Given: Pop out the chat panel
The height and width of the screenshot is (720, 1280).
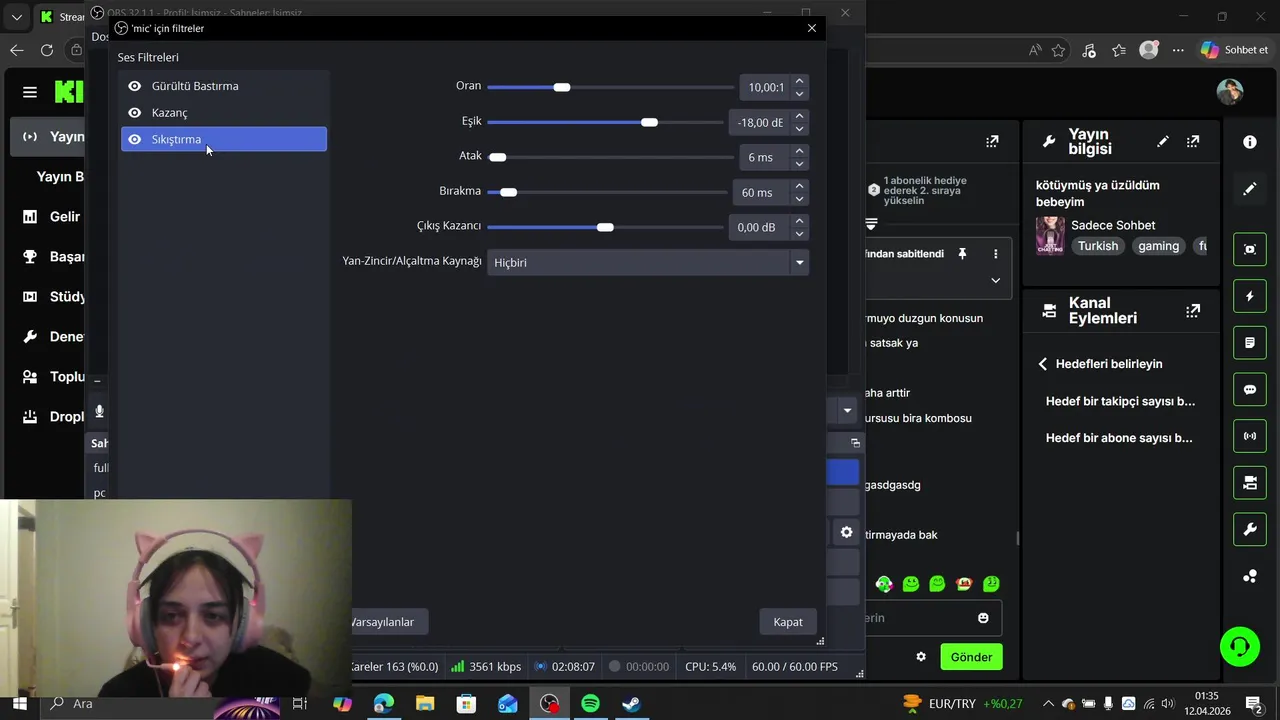Looking at the screenshot, I should (992, 142).
